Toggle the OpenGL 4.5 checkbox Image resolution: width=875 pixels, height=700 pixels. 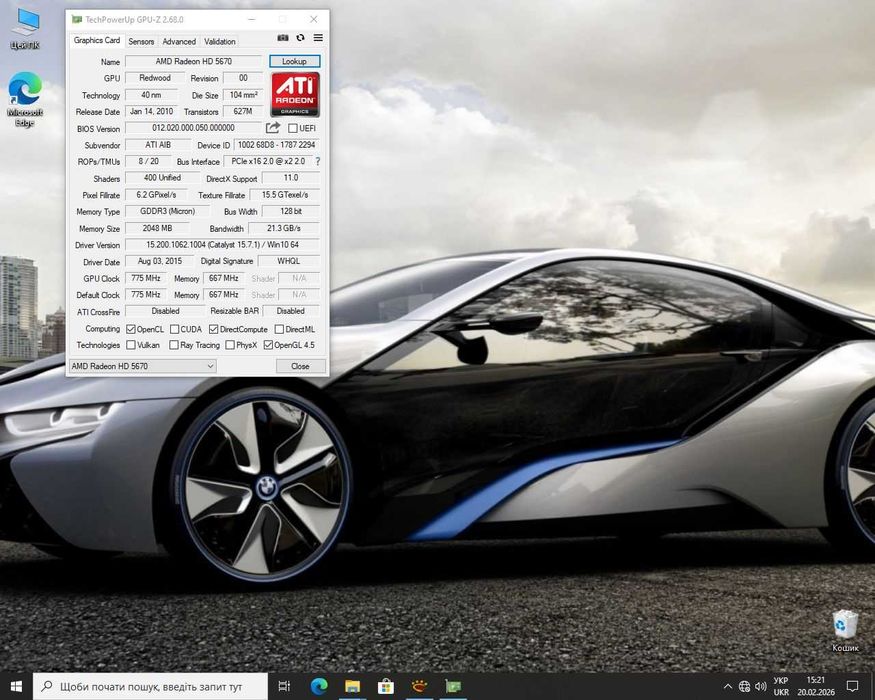pyautogui.click(x=268, y=345)
